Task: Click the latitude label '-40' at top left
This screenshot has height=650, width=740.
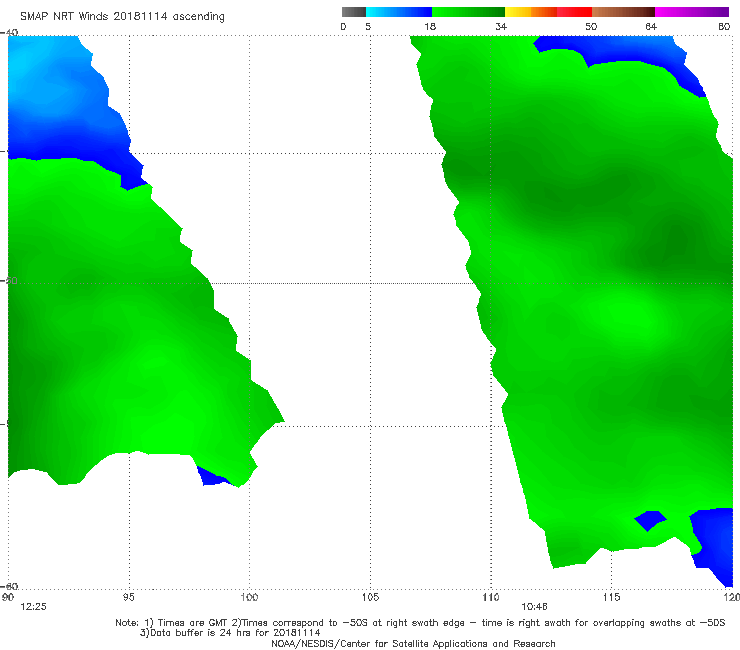Action: tap(9, 32)
